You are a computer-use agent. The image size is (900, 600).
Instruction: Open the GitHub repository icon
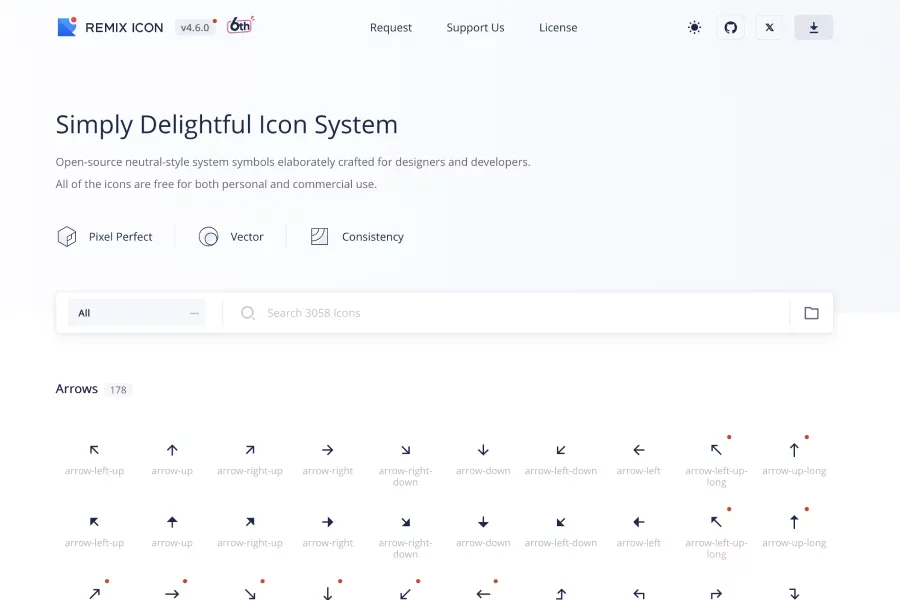click(731, 28)
